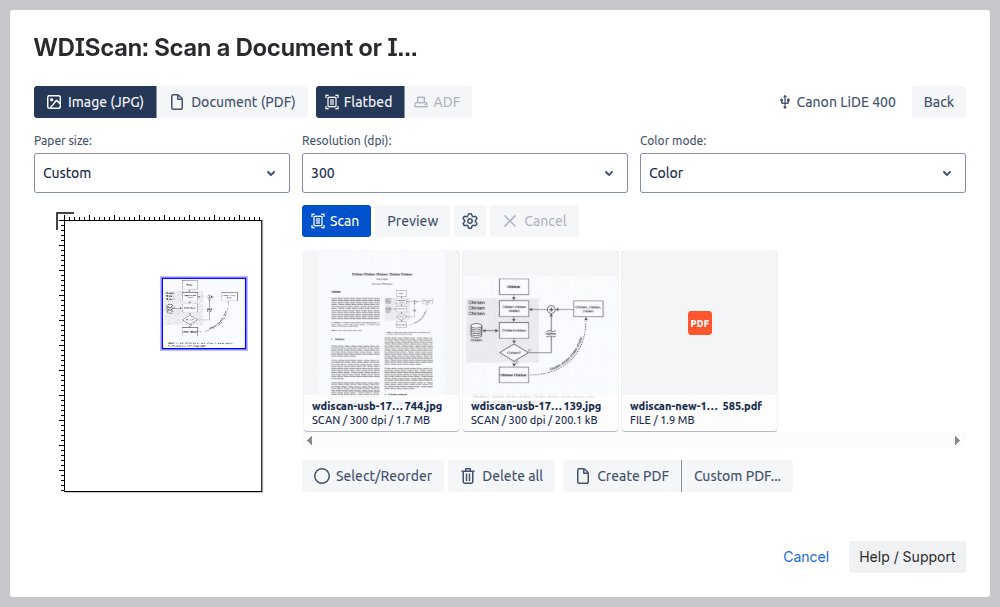
Task: Open Help / Support
Action: [x=907, y=557]
